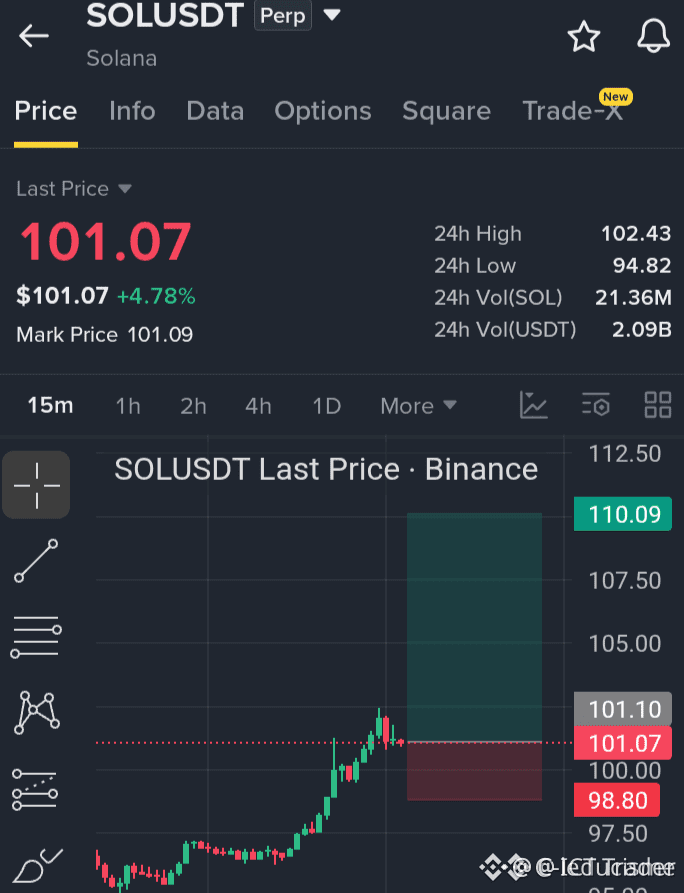The height and width of the screenshot is (893, 684).
Task: Open the Data tab
Action: [x=215, y=110]
